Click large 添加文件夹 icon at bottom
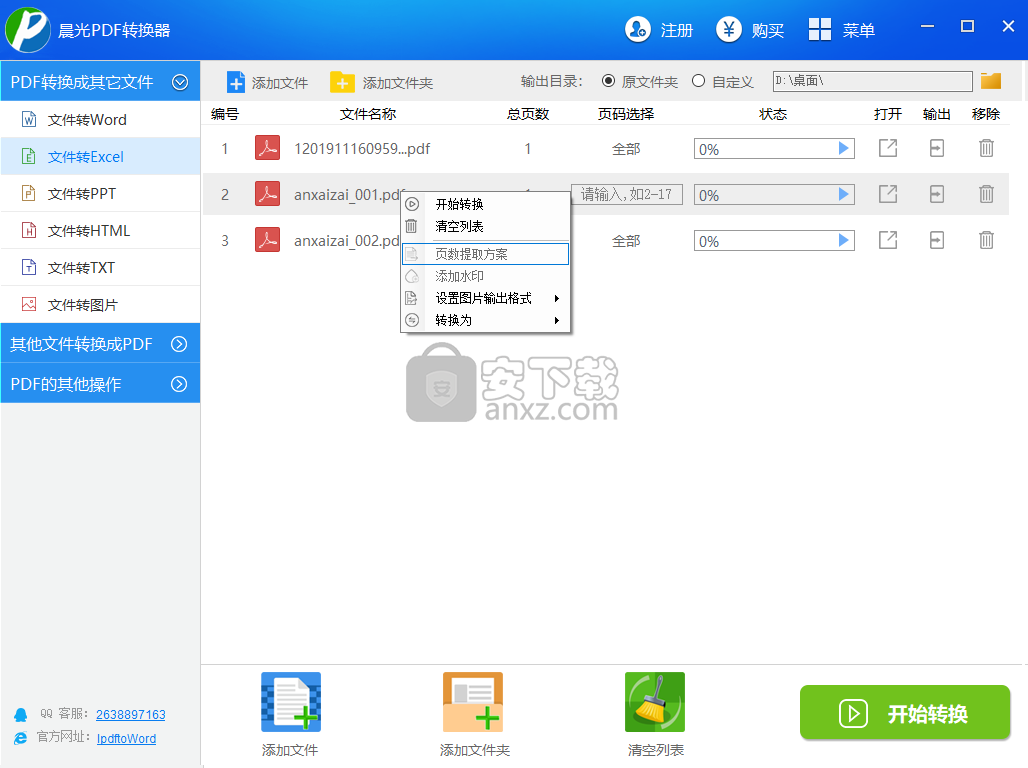The width and height of the screenshot is (1028, 768). click(473, 702)
